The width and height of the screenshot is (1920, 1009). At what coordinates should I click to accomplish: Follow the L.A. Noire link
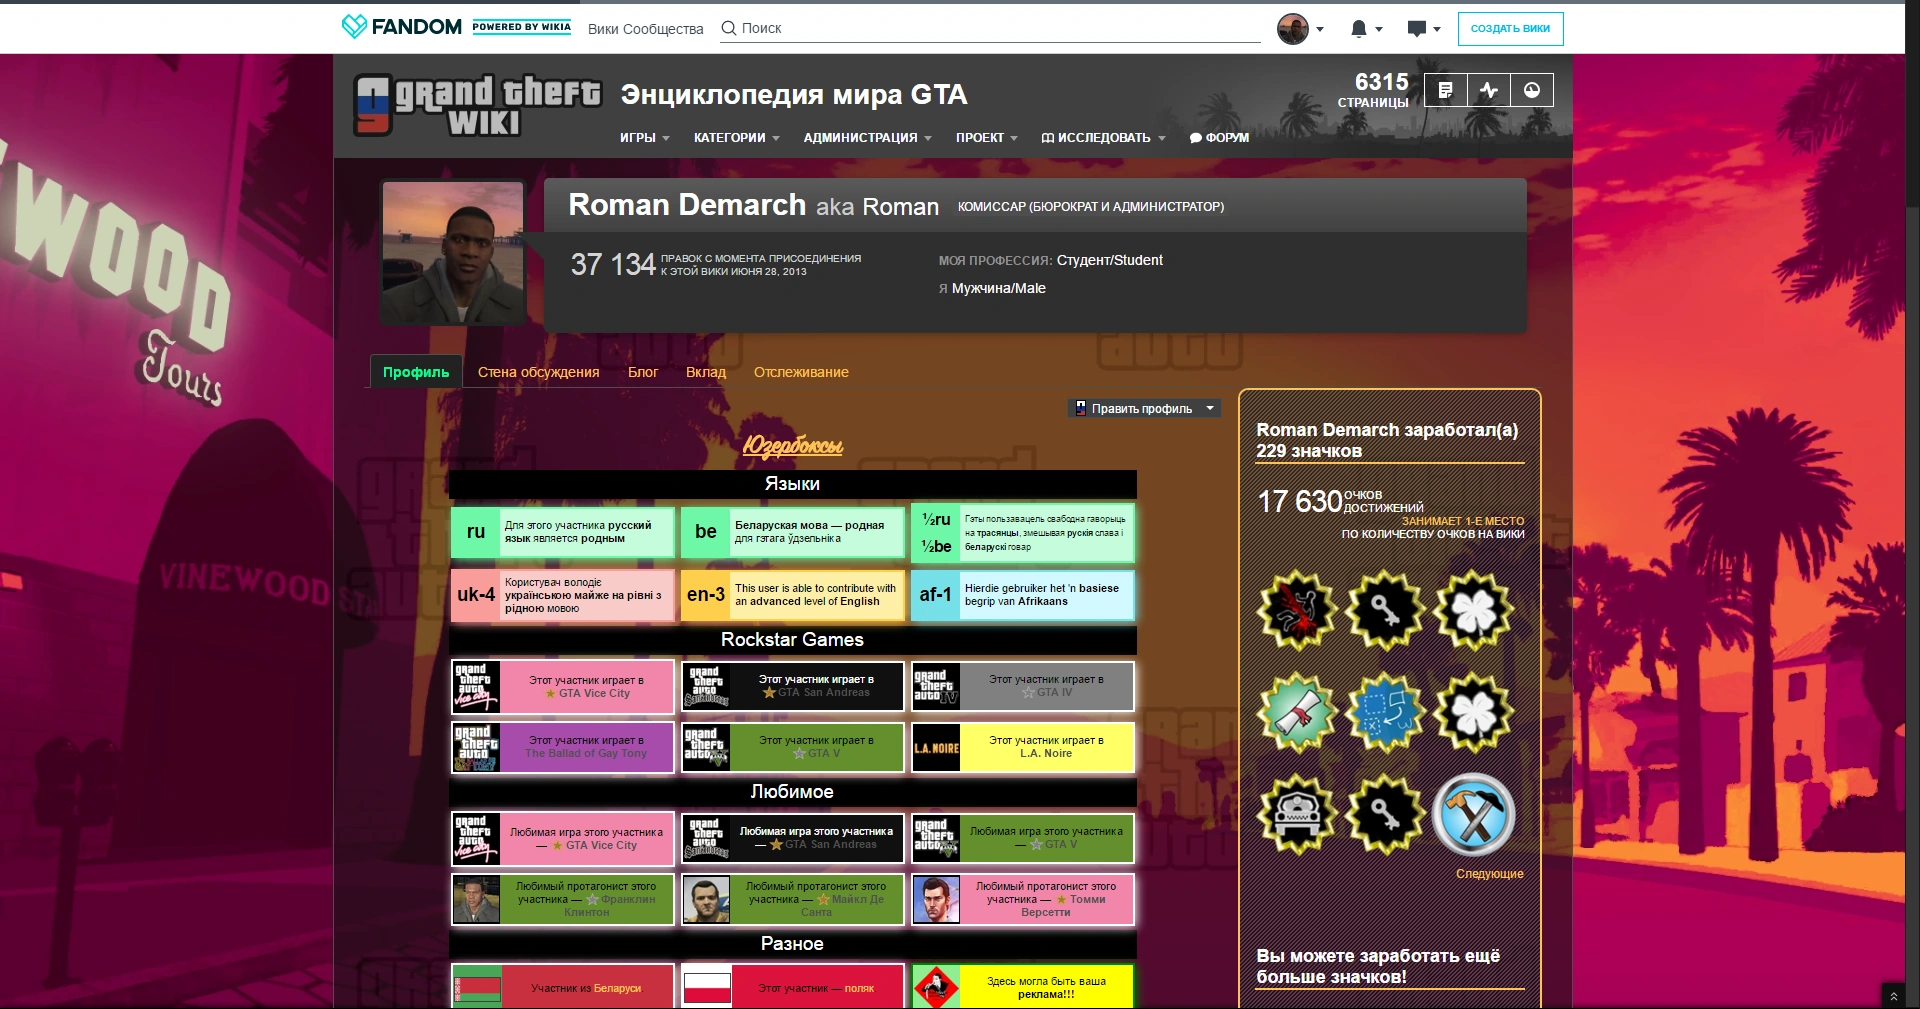1046,754
